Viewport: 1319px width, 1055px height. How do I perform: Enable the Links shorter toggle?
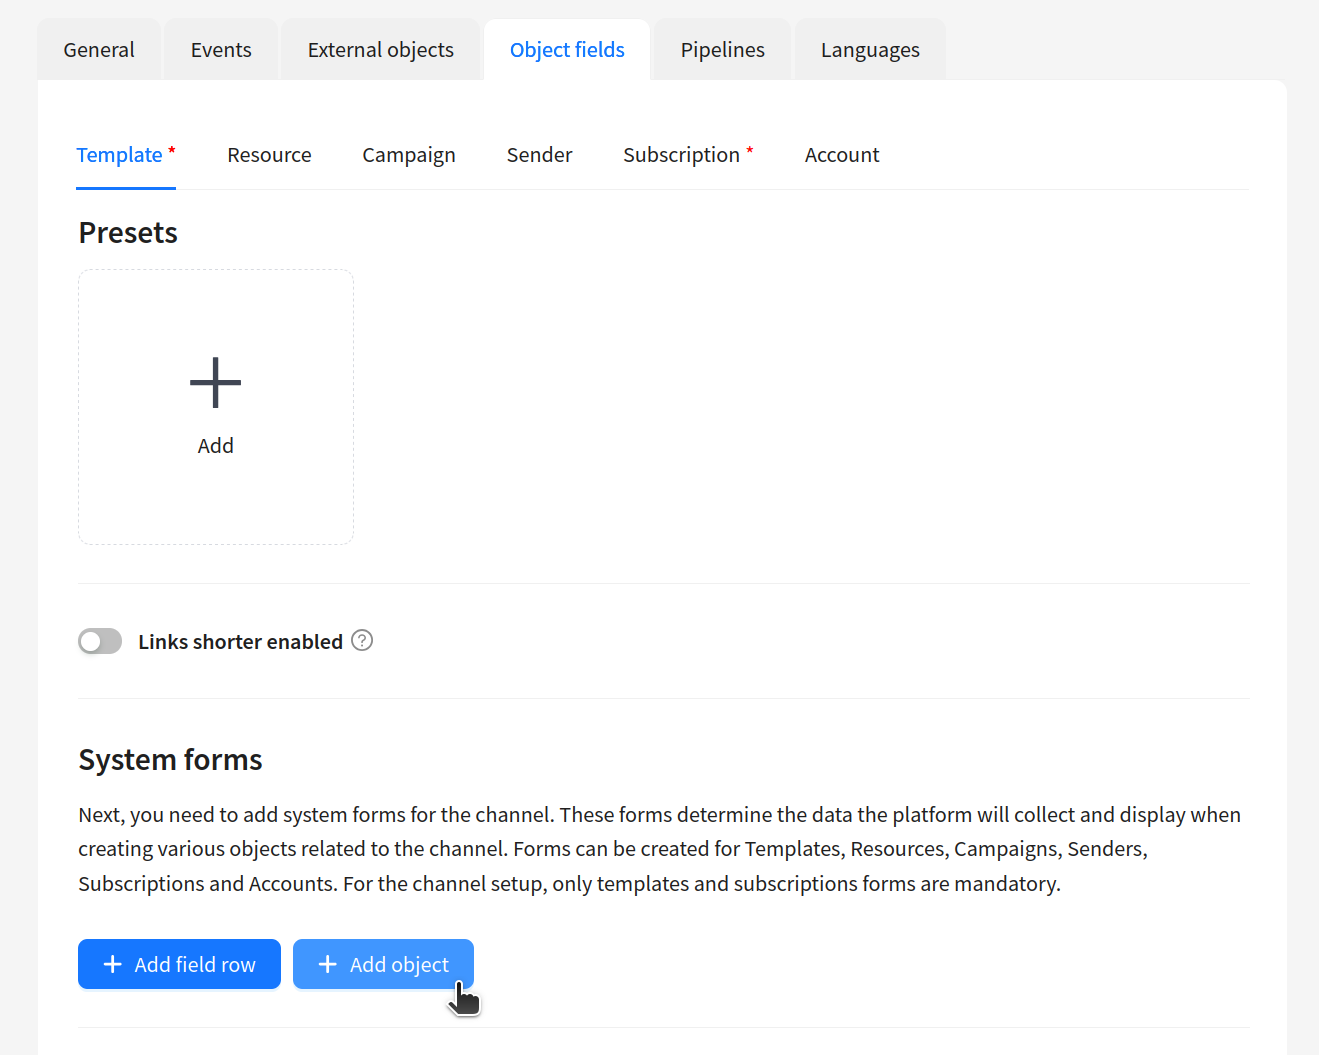pyautogui.click(x=100, y=641)
